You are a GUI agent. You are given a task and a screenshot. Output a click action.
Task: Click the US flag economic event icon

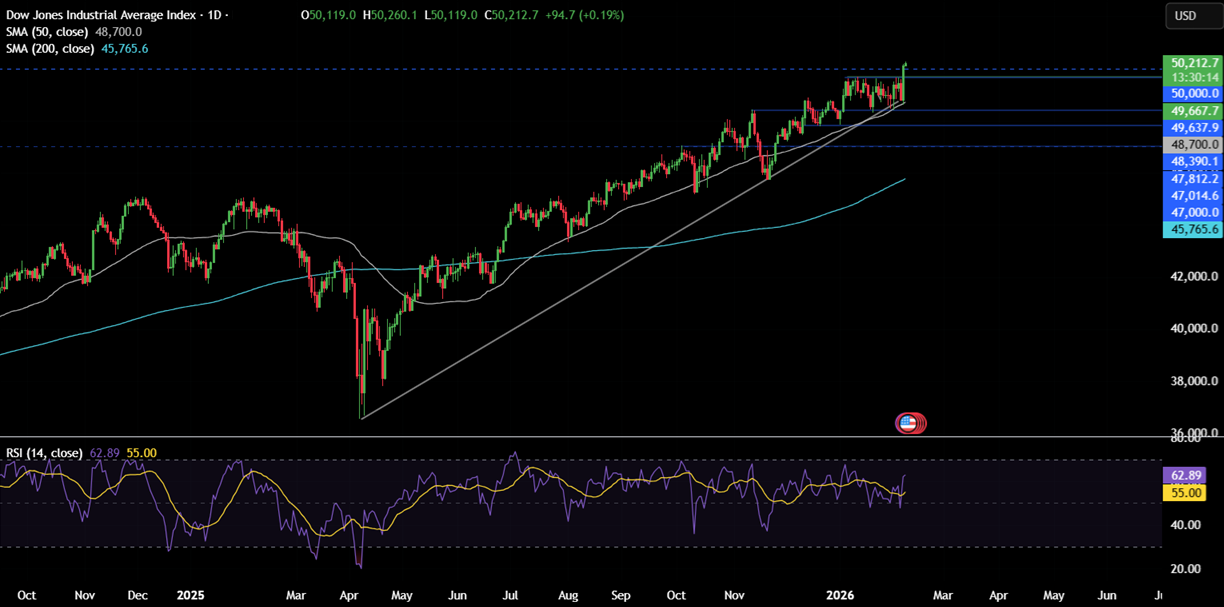point(909,423)
